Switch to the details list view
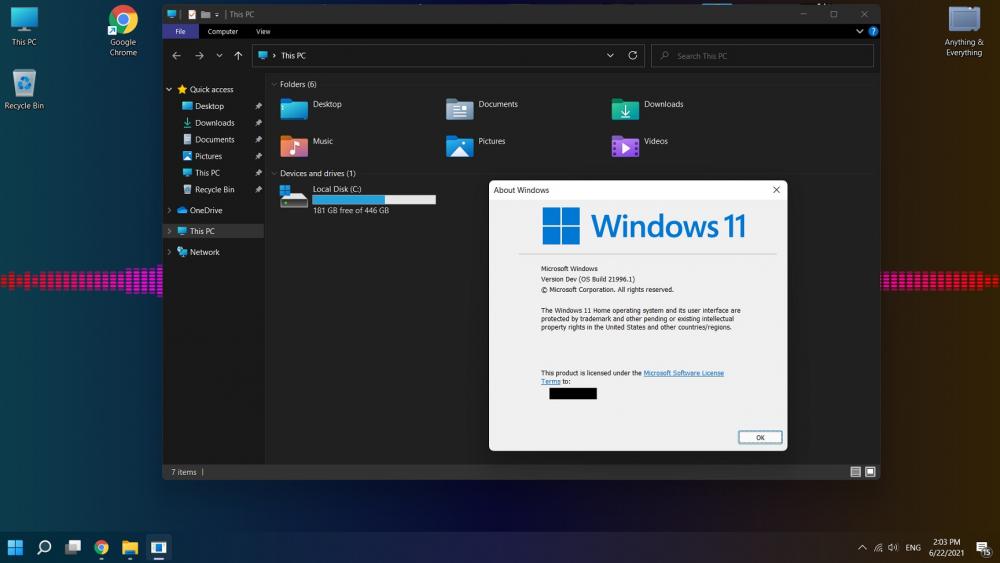 pyautogui.click(x=856, y=471)
